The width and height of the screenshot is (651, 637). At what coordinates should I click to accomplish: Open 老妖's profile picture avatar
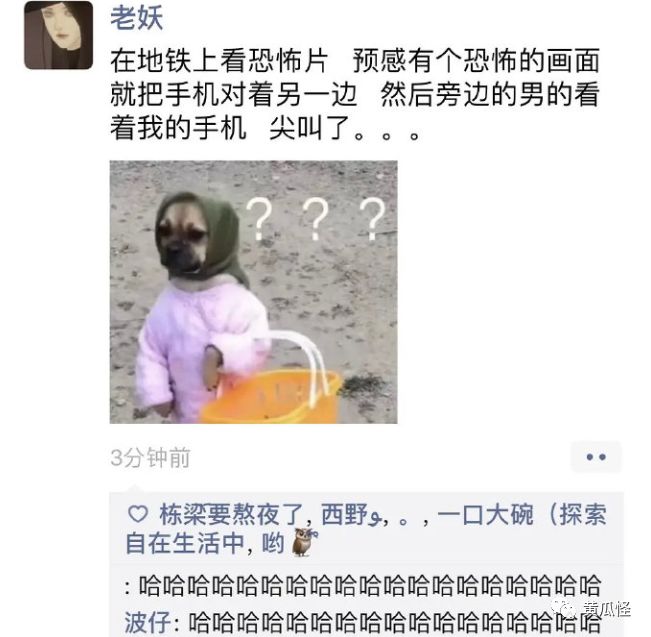(59, 35)
